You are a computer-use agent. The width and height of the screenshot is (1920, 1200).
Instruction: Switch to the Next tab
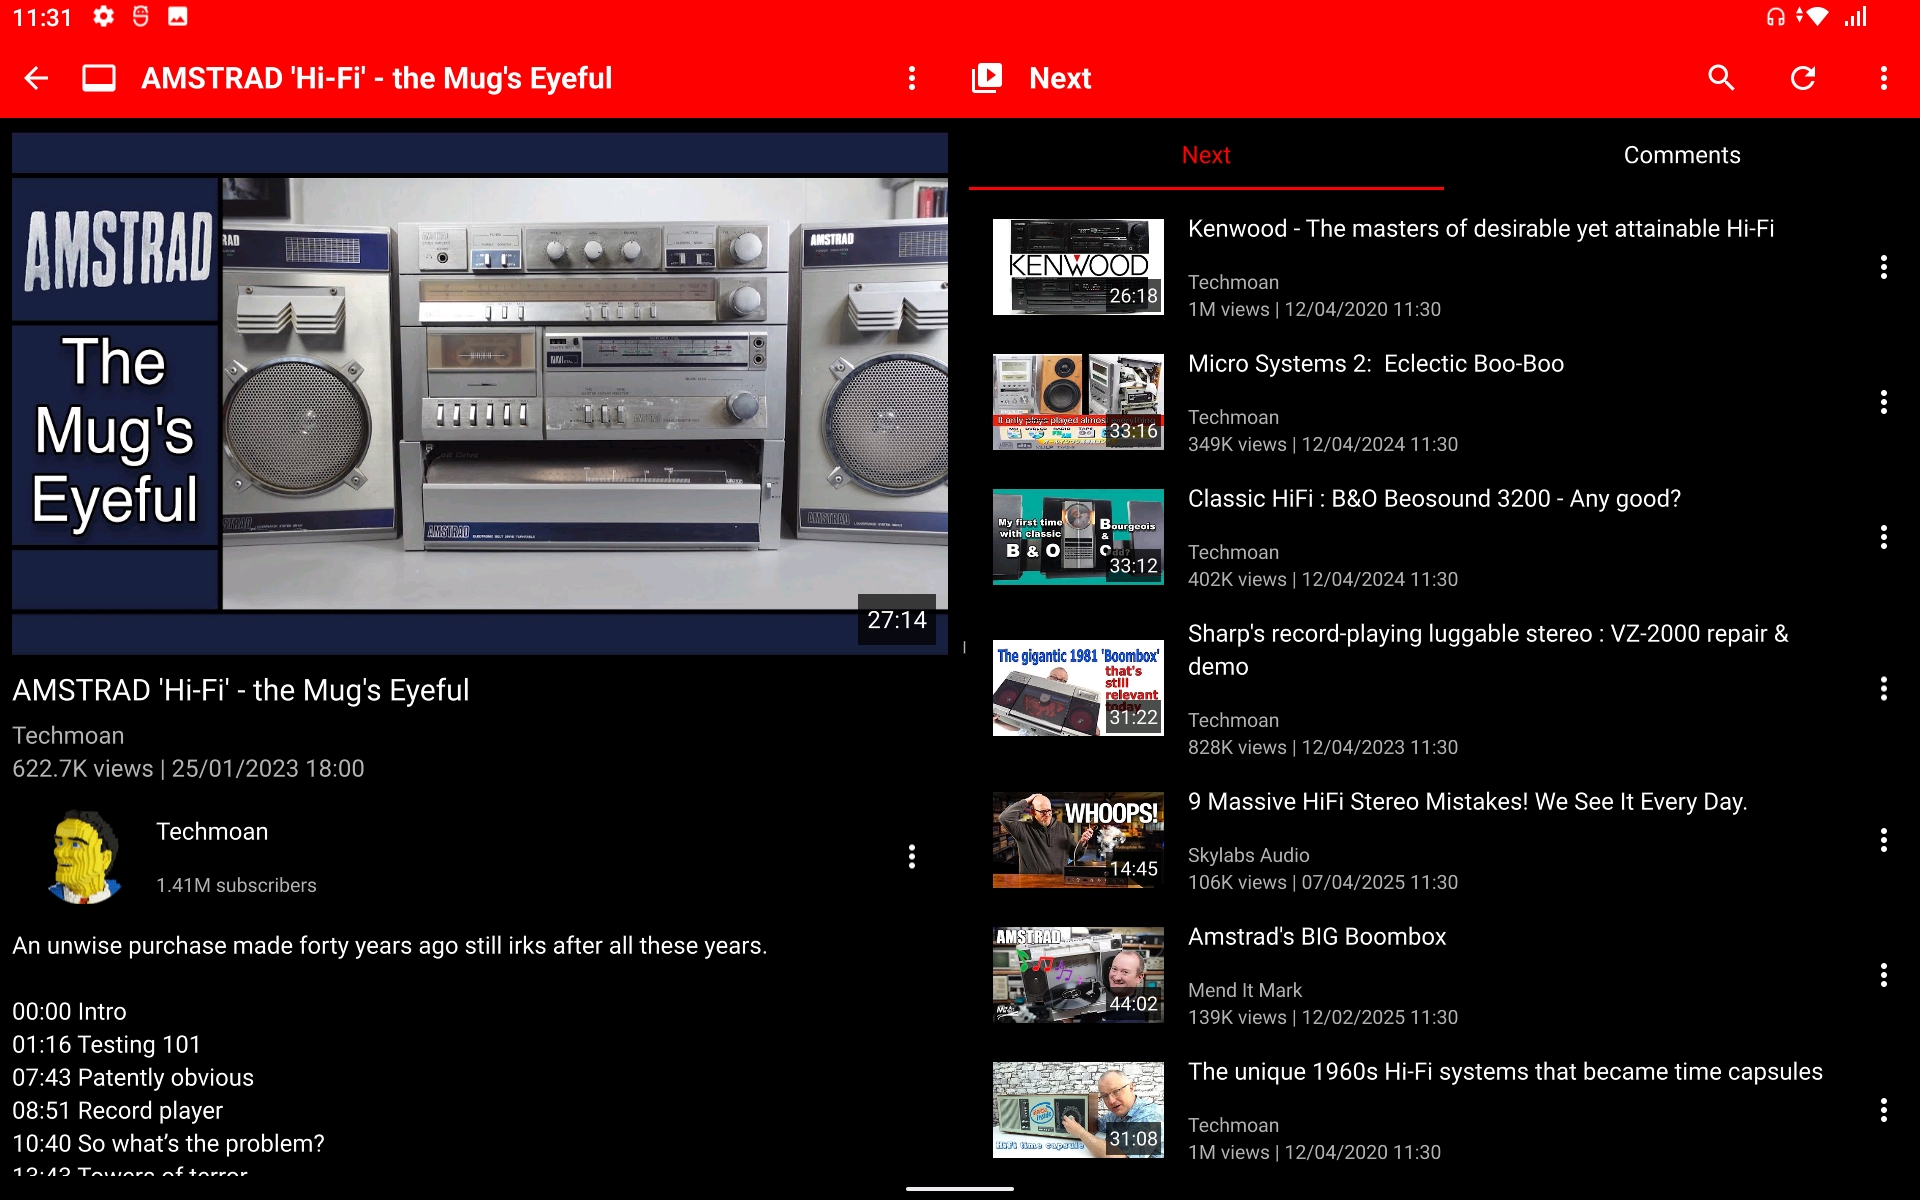(x=1206, y=155)
